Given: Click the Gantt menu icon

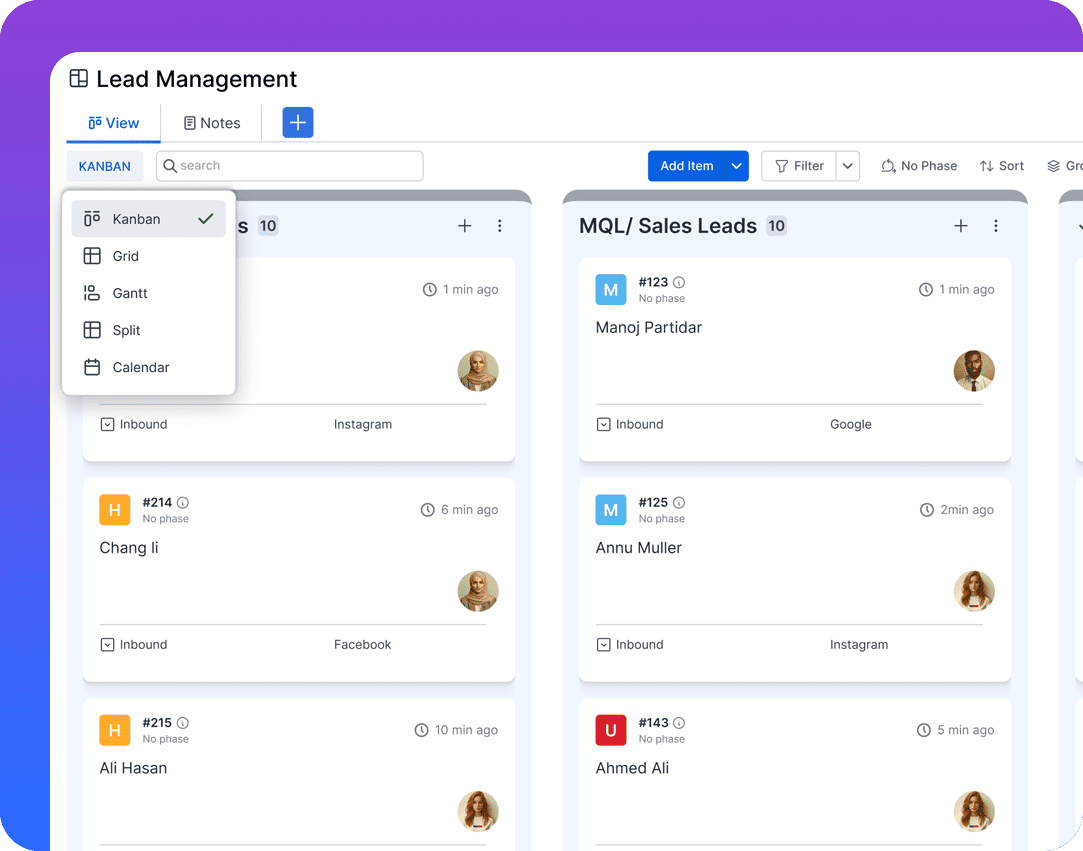Looking at the screenshot, I should pyautogui.click(x=92, y=293).
